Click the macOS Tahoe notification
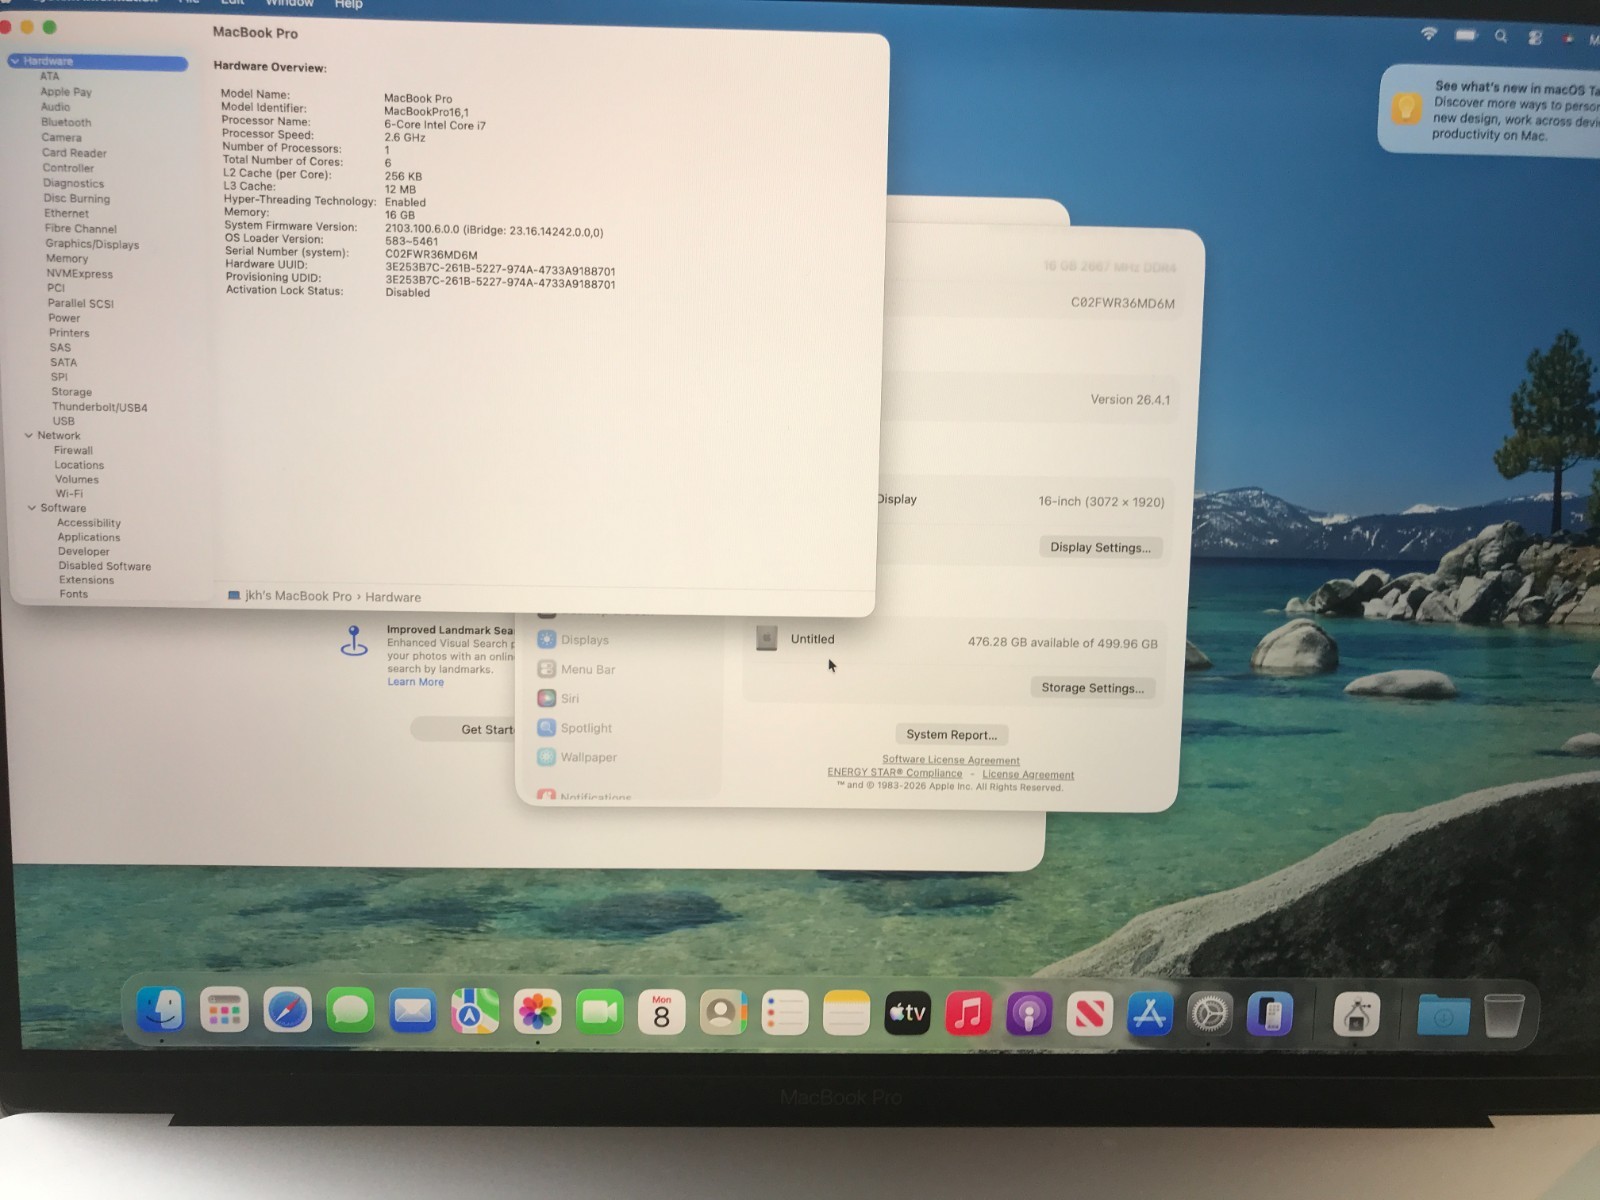This screenshot has height=1200, width=1600. (x=1490, y=110)
